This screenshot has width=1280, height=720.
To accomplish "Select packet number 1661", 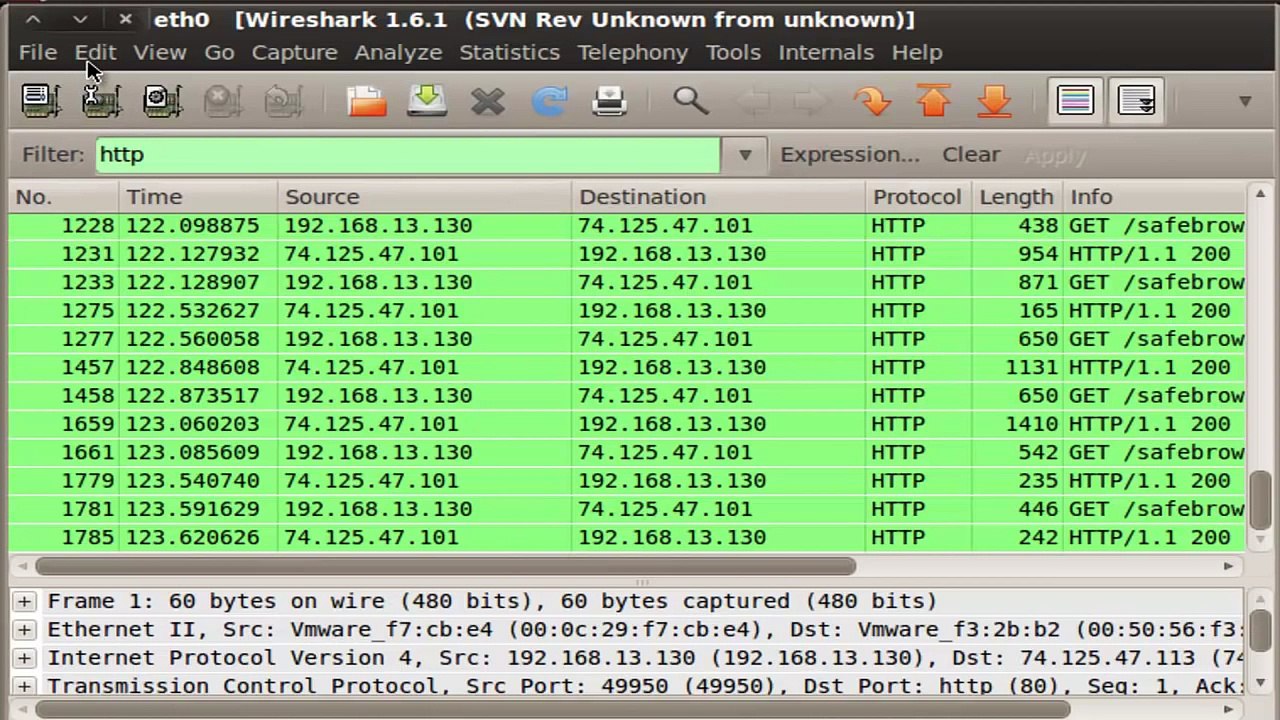I will 628,453.
